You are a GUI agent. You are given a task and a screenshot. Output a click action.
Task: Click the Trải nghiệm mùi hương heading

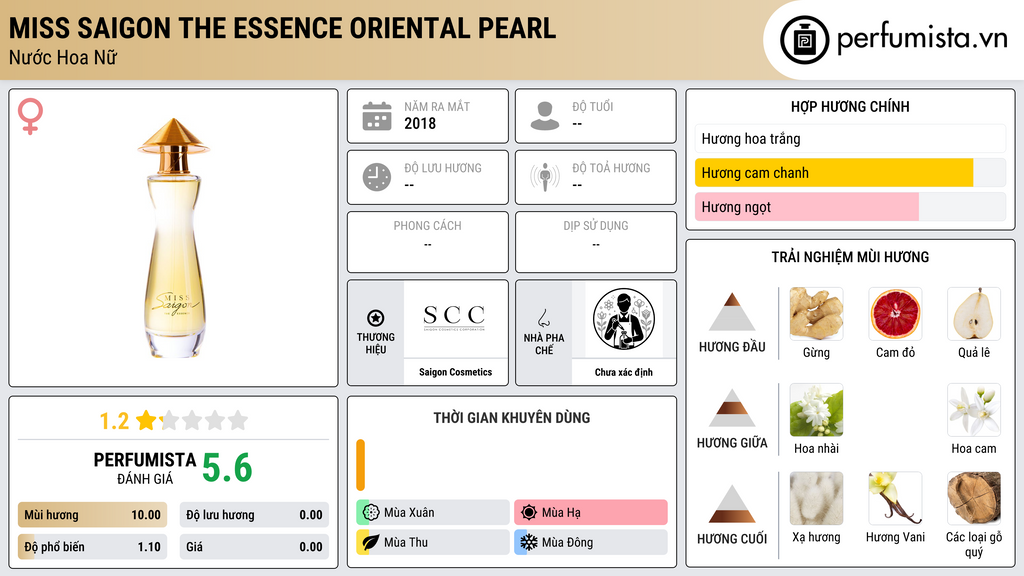coord(850,257)
